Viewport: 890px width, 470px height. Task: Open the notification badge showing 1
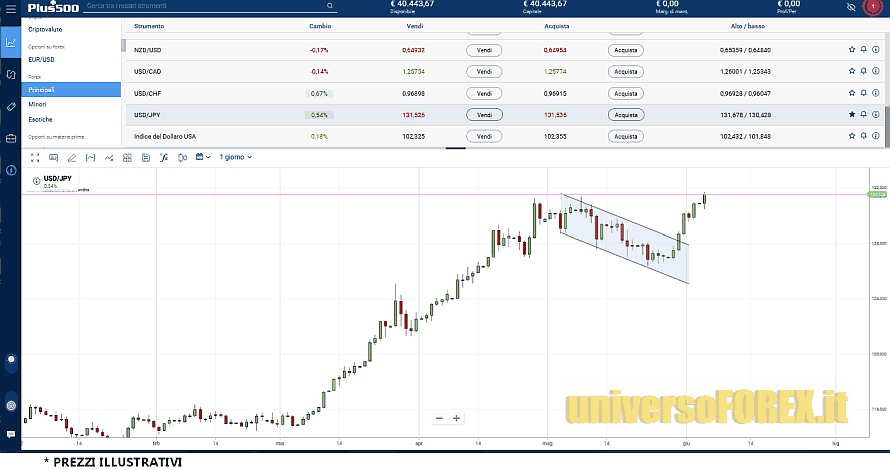pyautogui.click(x=872, y=6)
